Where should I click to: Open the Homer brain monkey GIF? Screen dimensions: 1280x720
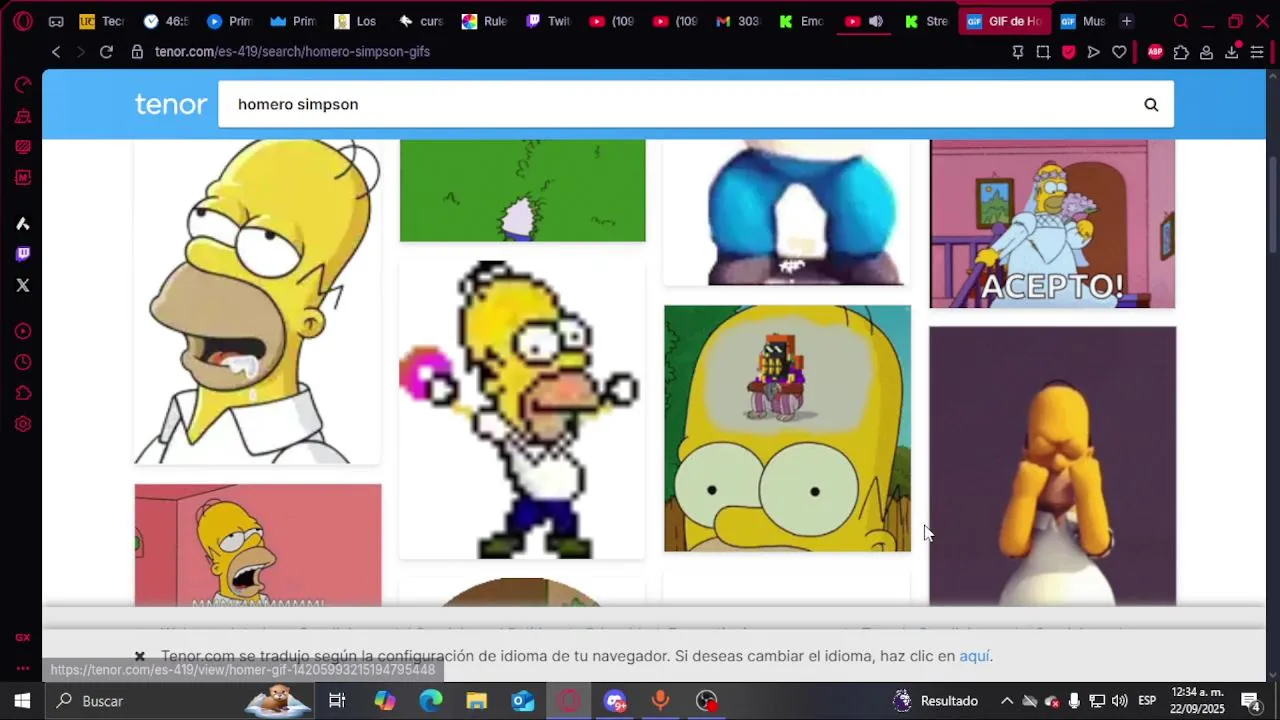pos(788,428)
